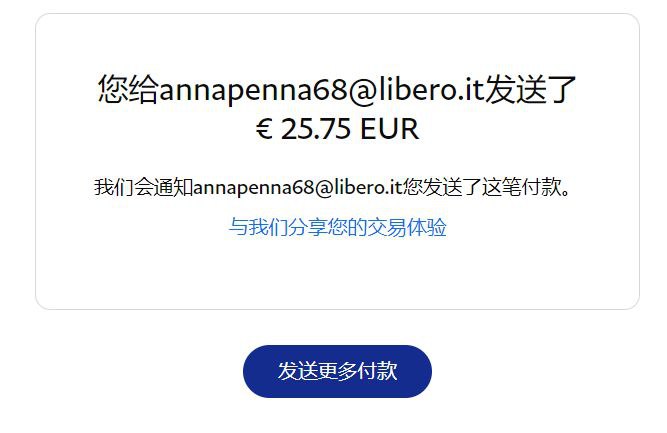Click the @ symbol in the notification sentence
Image resolution: width=667 pixels, height=433 pixels.
coord(325,188)
